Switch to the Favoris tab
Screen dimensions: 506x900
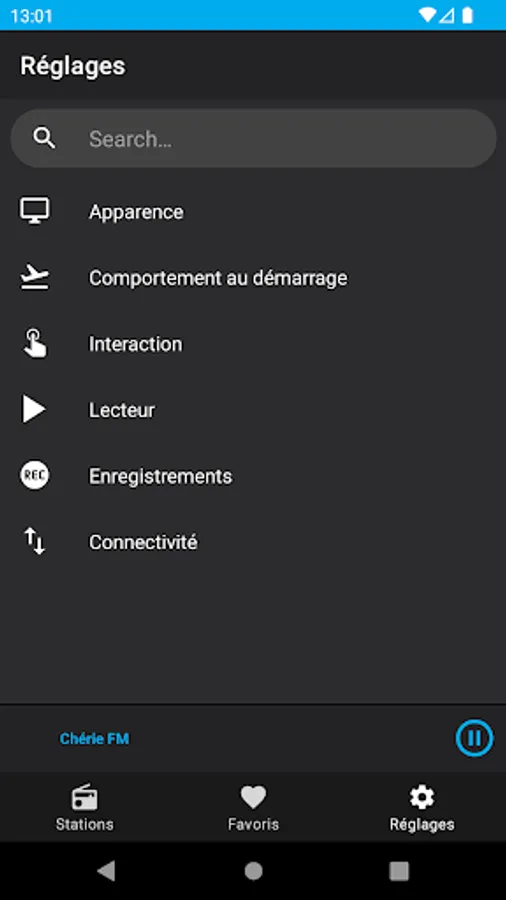253,808
